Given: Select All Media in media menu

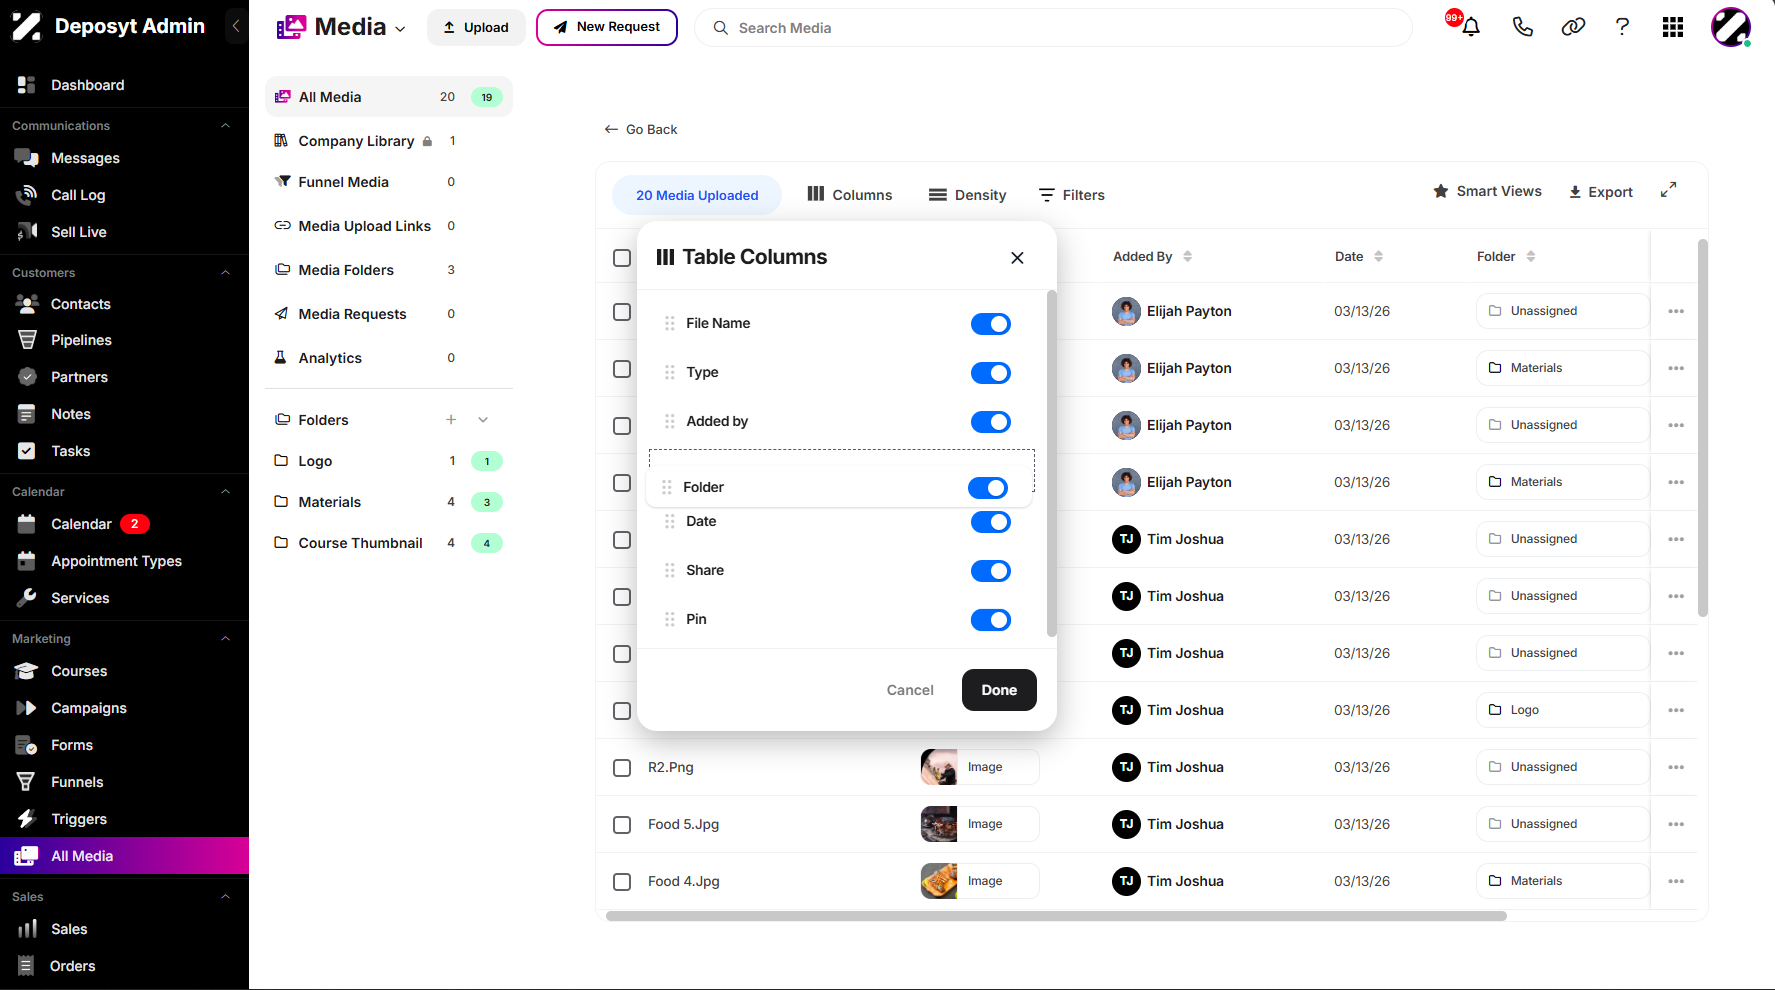Looking at the screenshot, I should [389, 97].
